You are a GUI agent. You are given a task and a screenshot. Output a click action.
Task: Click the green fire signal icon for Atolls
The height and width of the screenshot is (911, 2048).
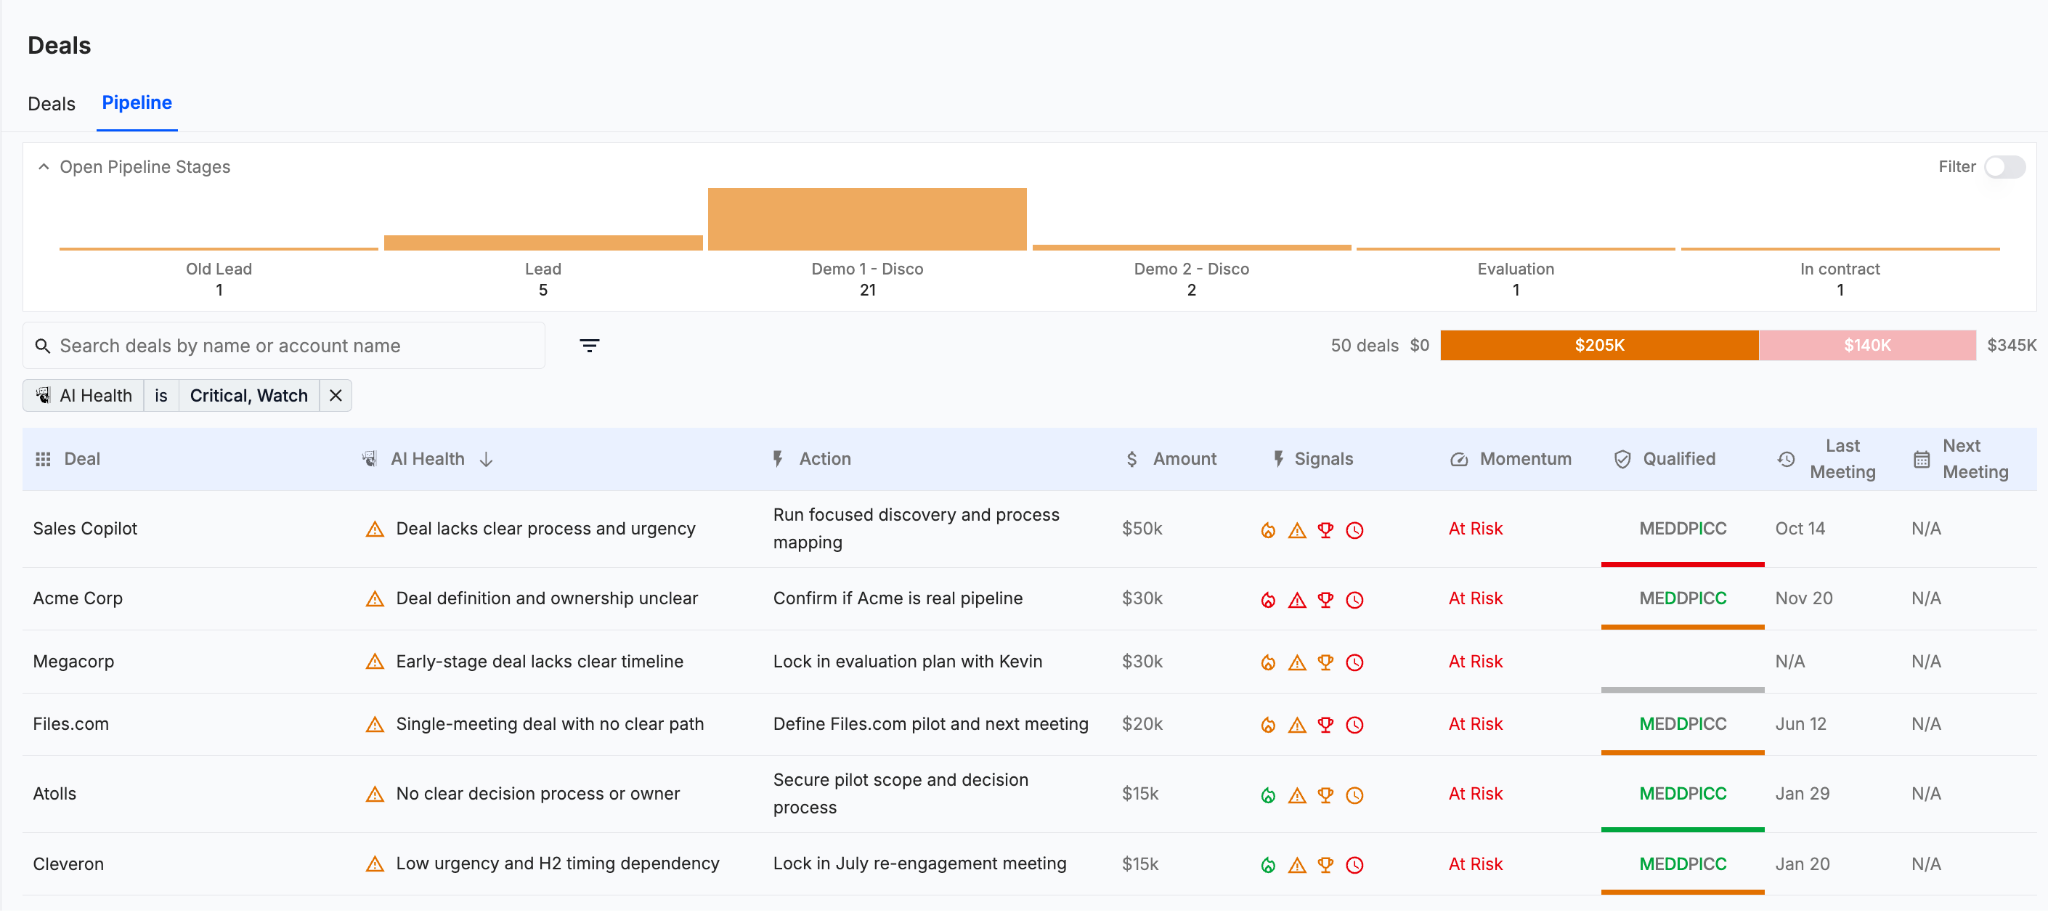1268,795
